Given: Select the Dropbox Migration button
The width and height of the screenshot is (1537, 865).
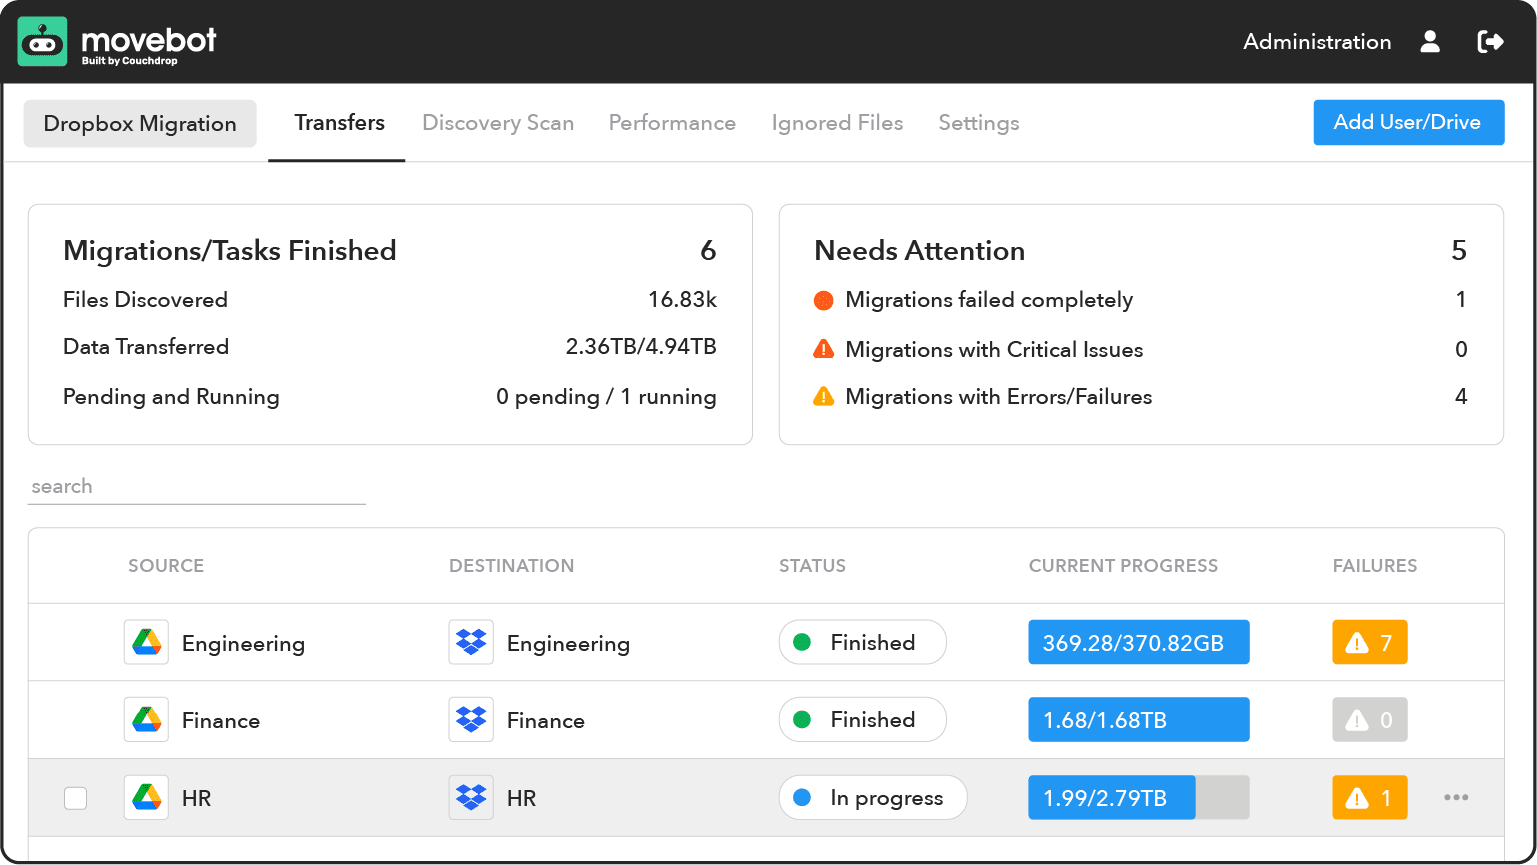Looking at the screenshot, I should click(x=139, y=123).
